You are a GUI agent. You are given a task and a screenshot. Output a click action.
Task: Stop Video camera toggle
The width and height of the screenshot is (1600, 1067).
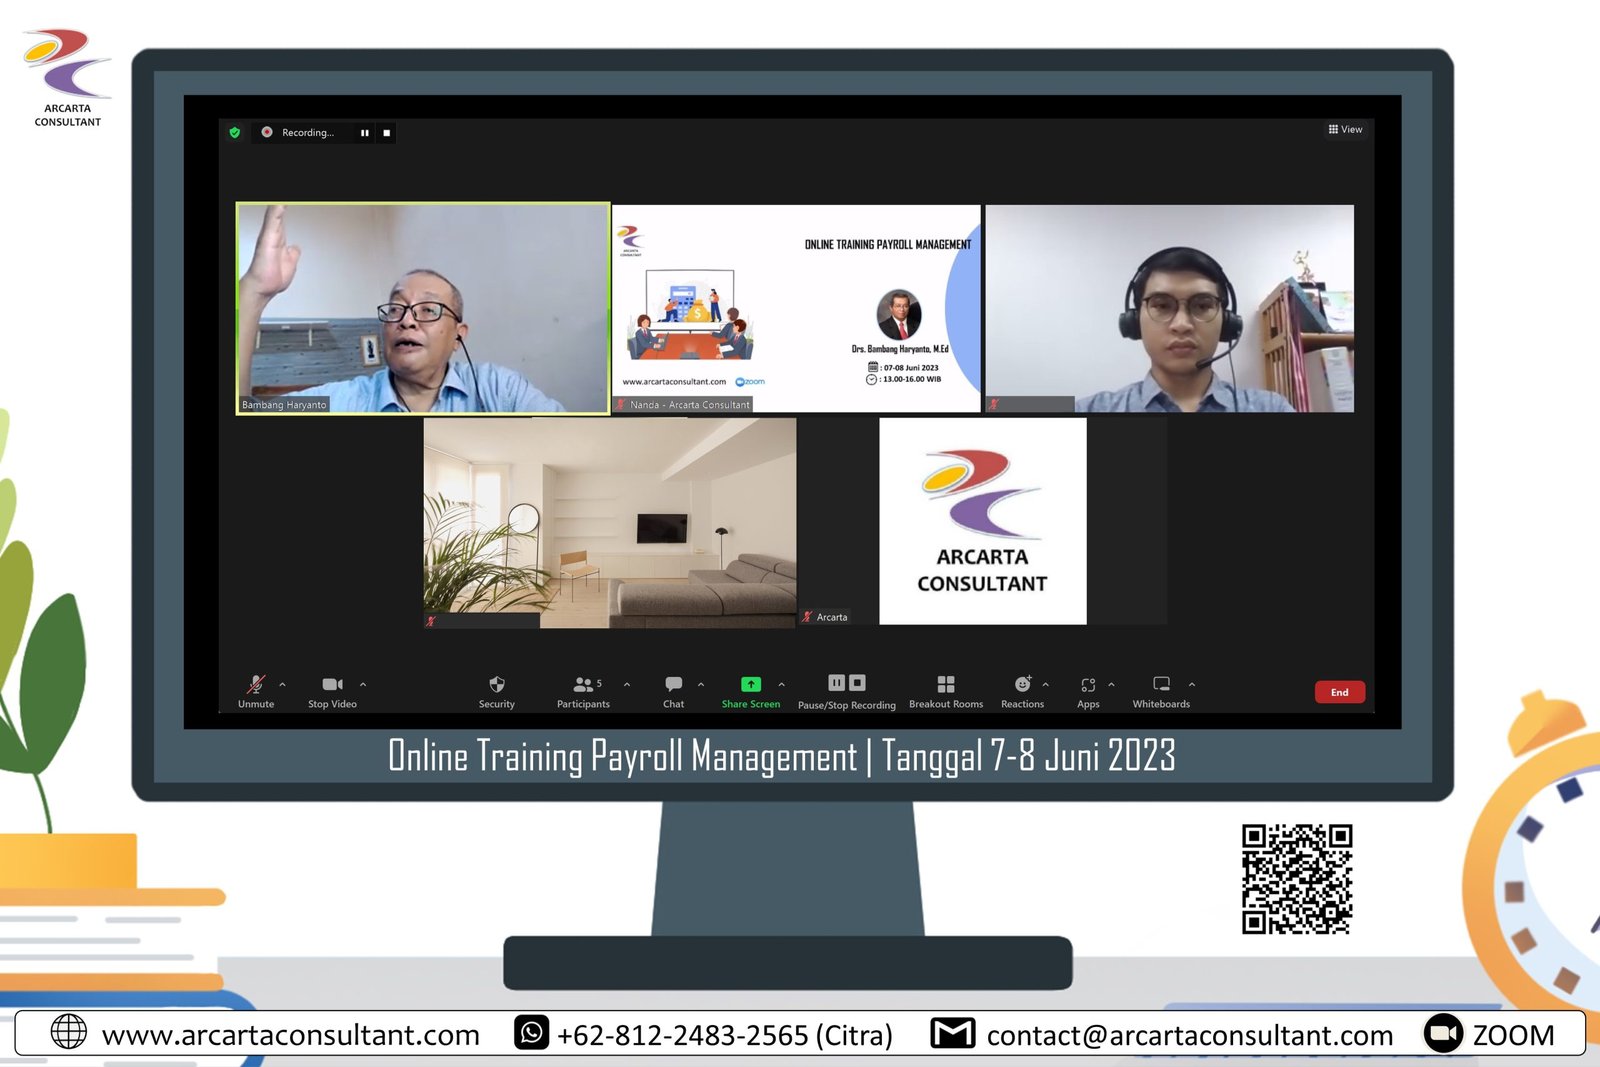coord(332,685)
